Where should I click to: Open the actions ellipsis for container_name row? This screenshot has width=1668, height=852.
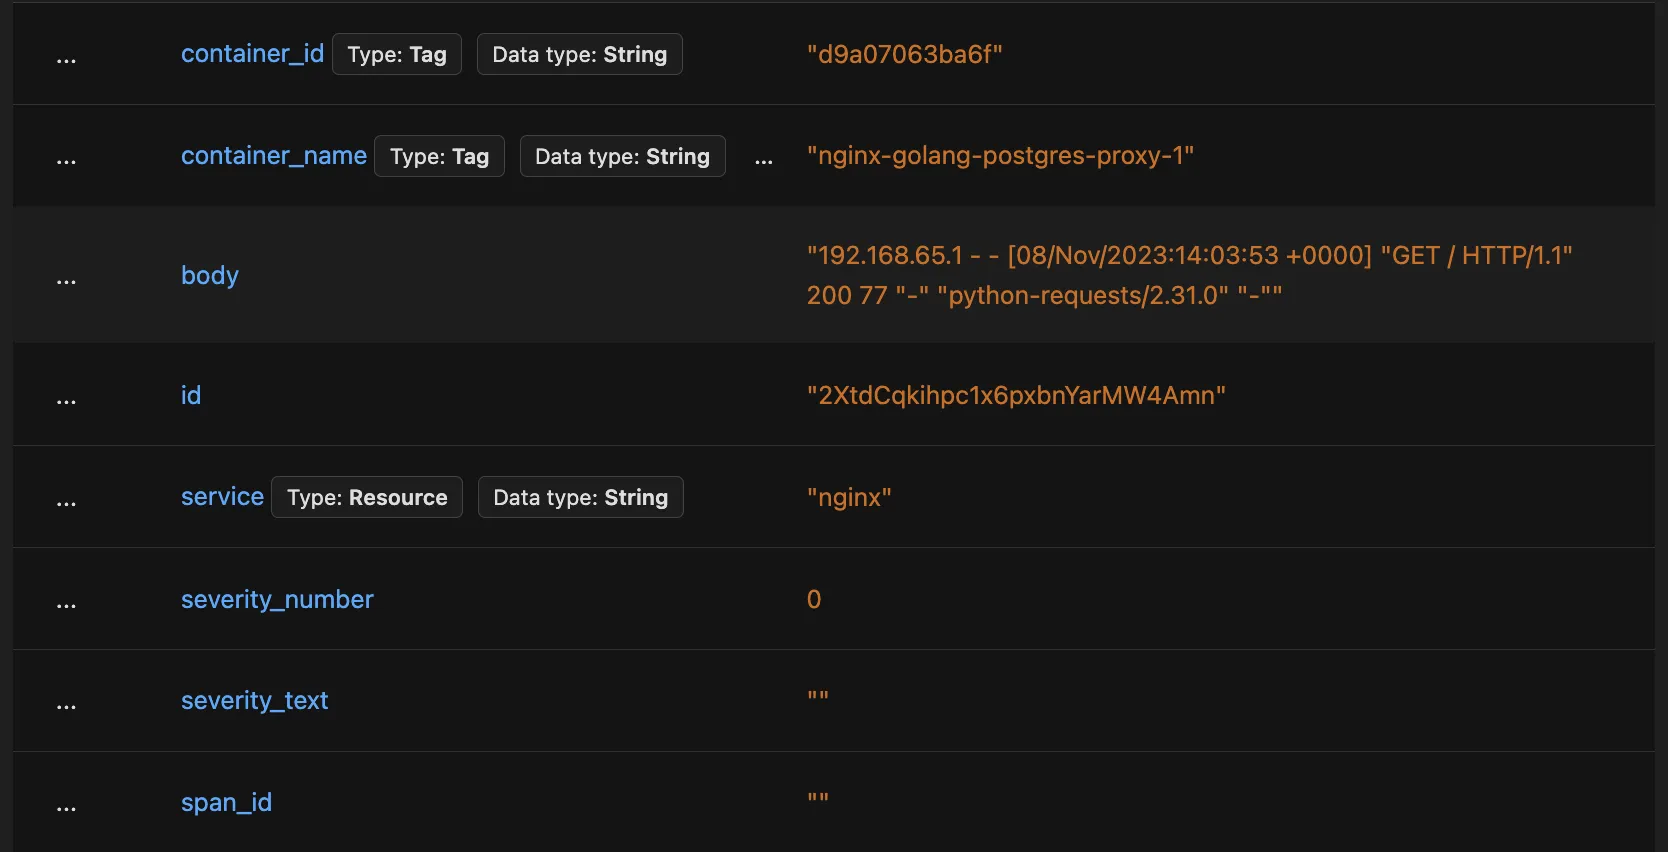click(x=66, y=162)
